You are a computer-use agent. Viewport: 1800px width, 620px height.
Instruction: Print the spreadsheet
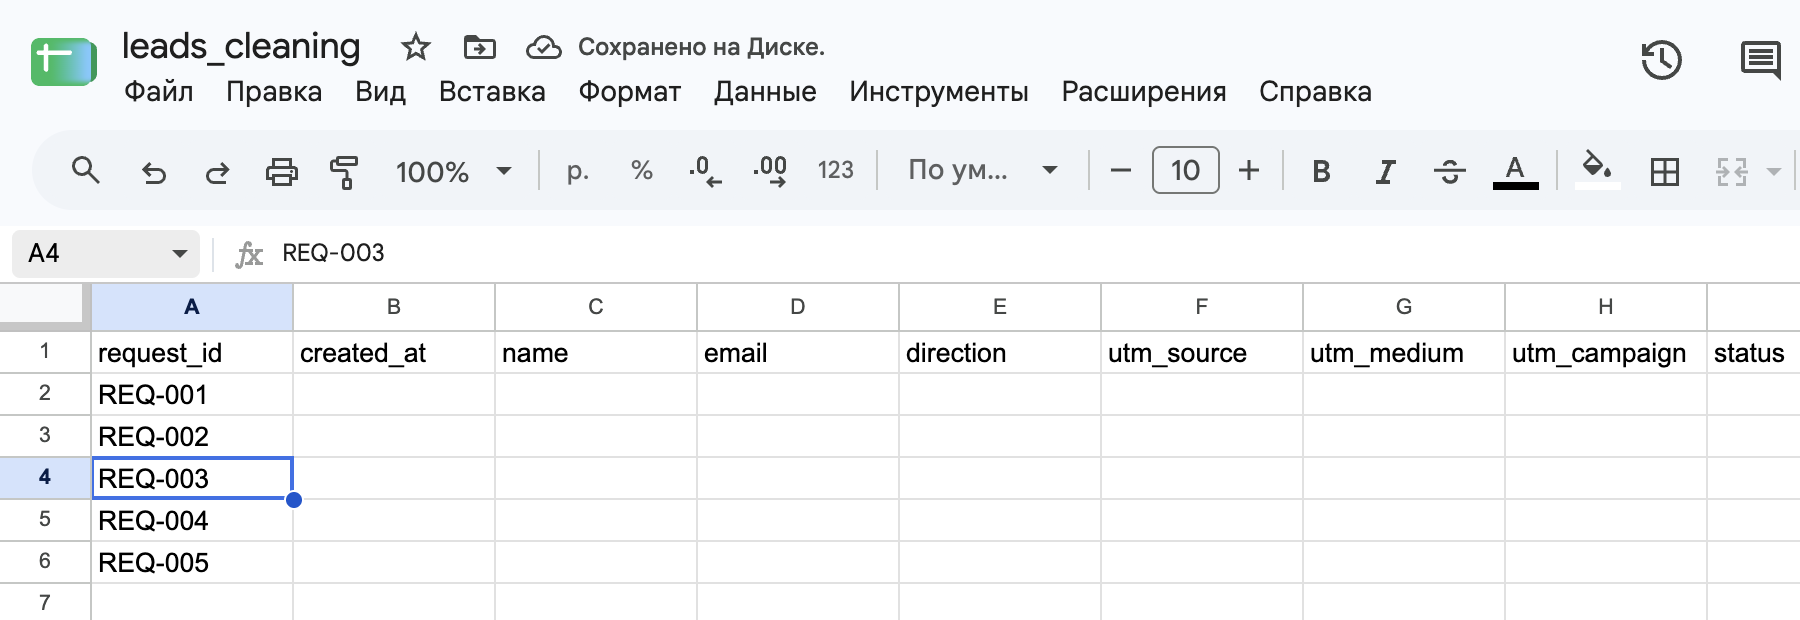click(x=281, y=172)
